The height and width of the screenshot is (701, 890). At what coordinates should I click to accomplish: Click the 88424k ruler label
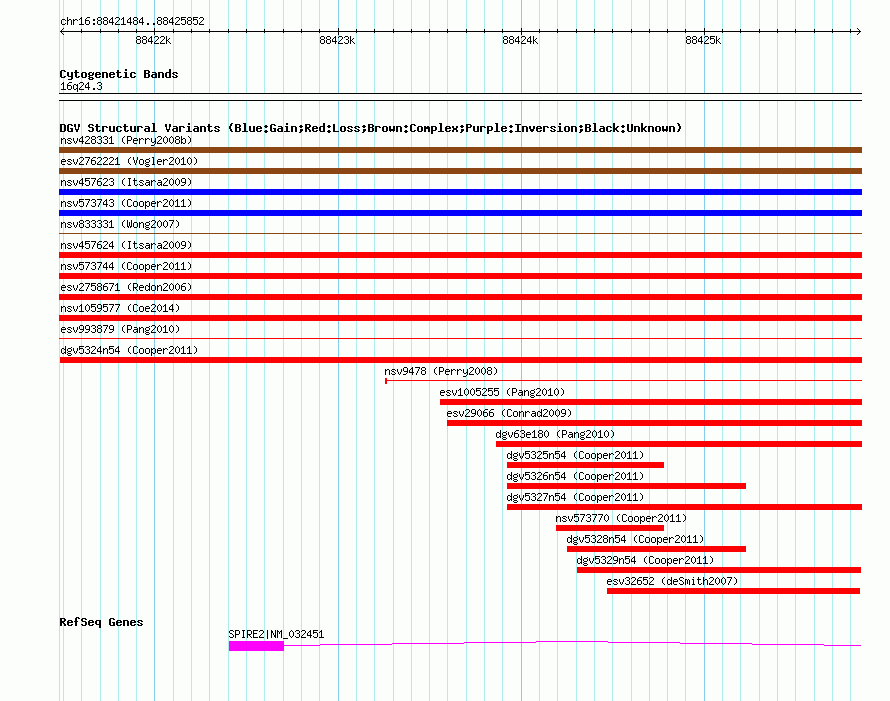pyautogui.click(x=520, y=40)
